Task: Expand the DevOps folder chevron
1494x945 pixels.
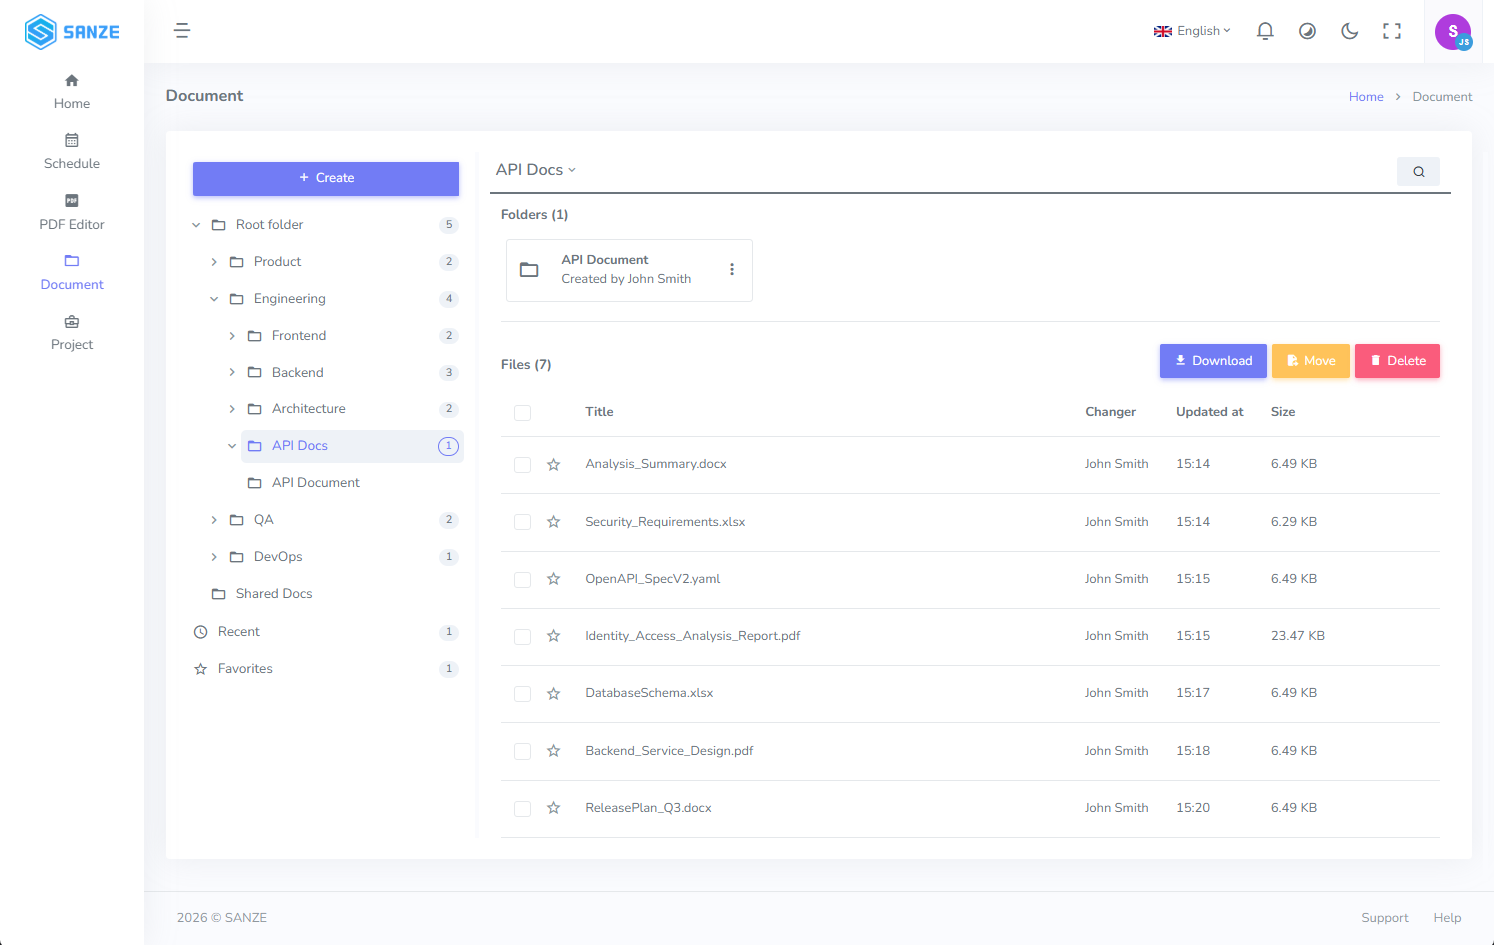Action: coord(214,557)
